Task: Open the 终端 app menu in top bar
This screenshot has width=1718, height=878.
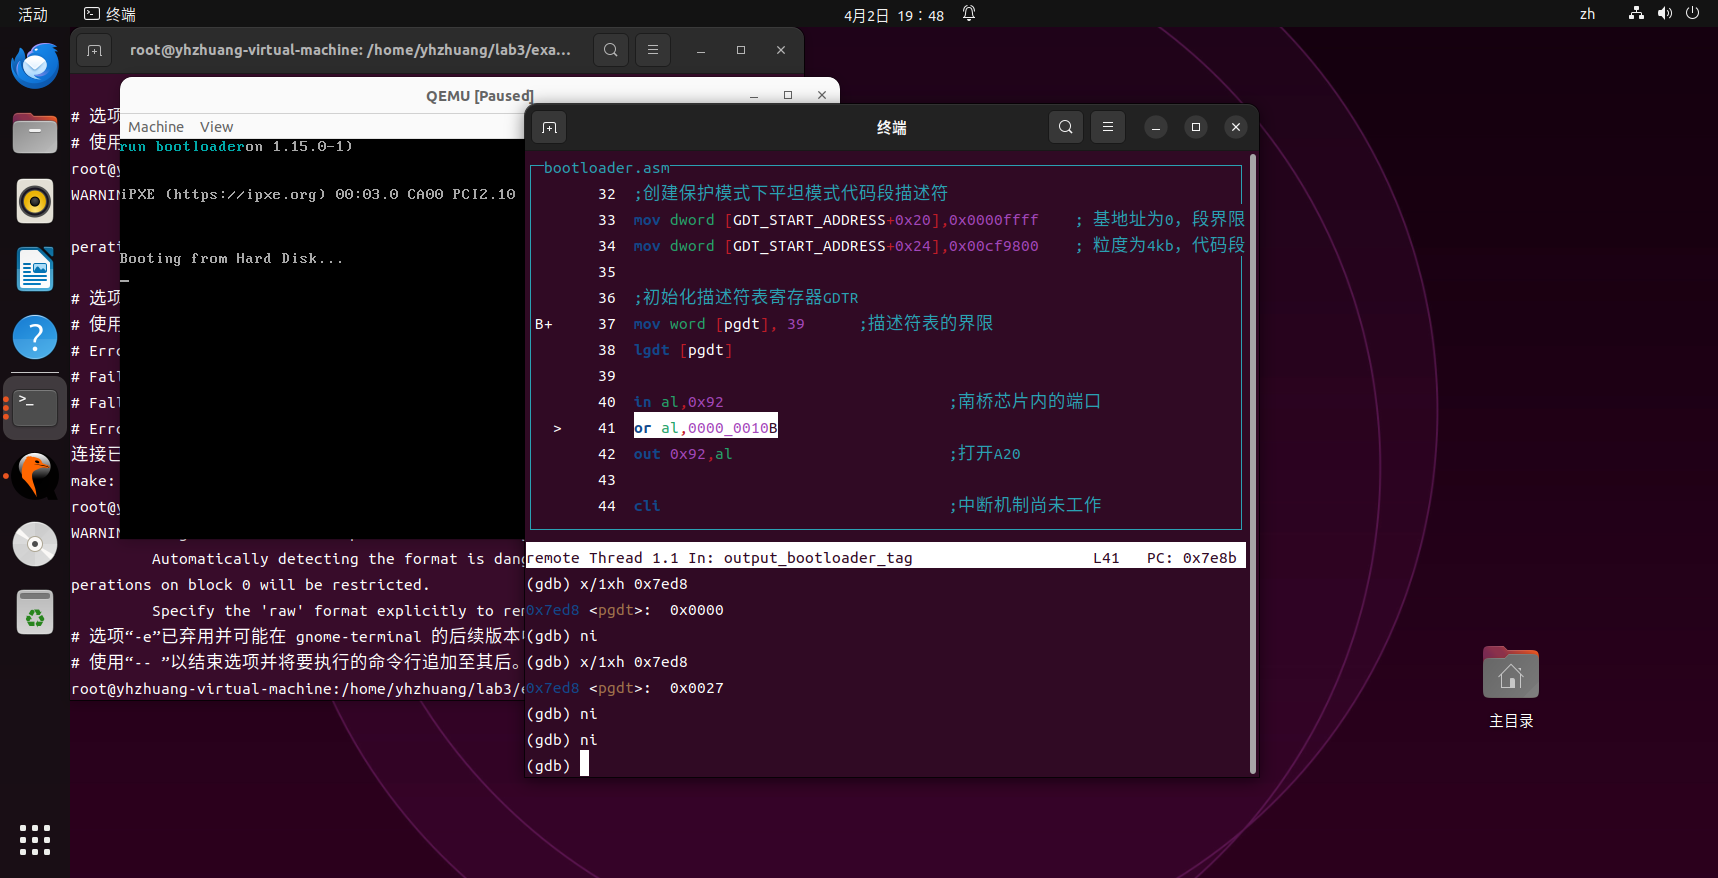Action: tap(110, 14)
